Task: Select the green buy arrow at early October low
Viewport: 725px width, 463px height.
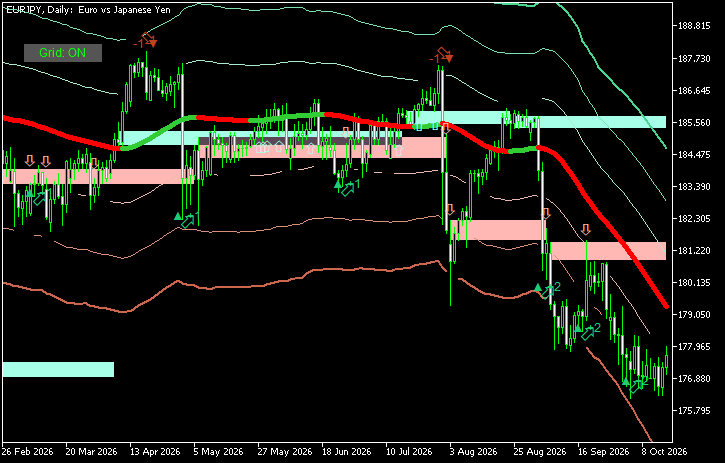Action: coord(637,385)
